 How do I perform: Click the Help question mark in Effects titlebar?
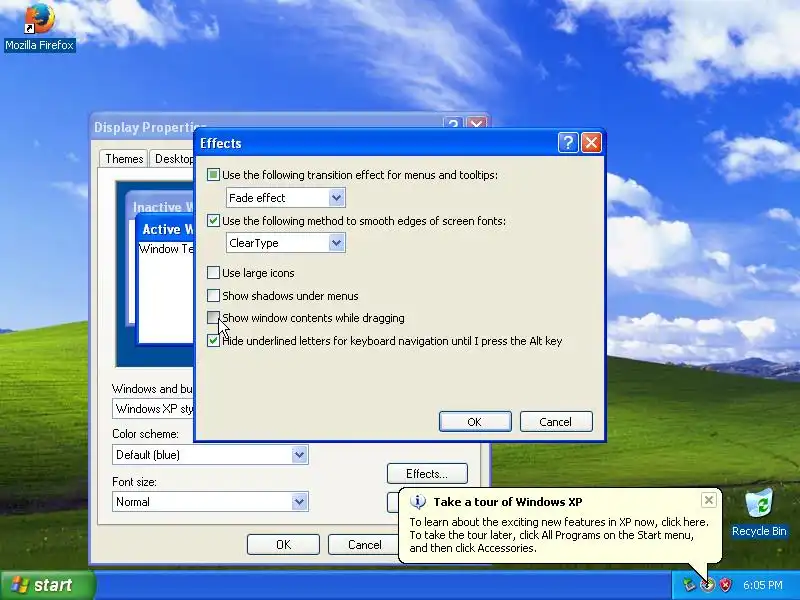click(x=568, y=143)
